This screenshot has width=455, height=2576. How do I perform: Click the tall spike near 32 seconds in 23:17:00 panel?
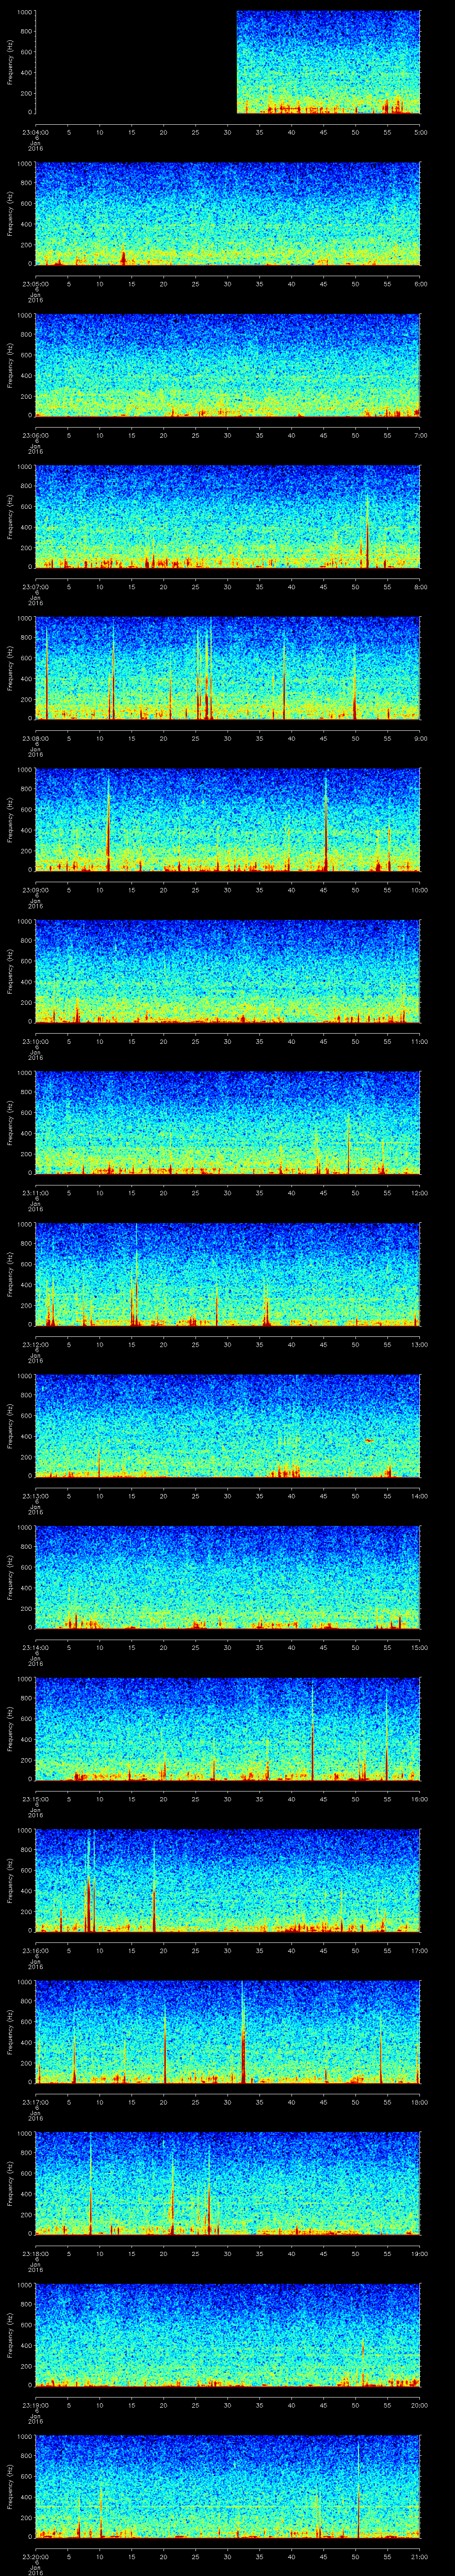tap(243, 2032)
